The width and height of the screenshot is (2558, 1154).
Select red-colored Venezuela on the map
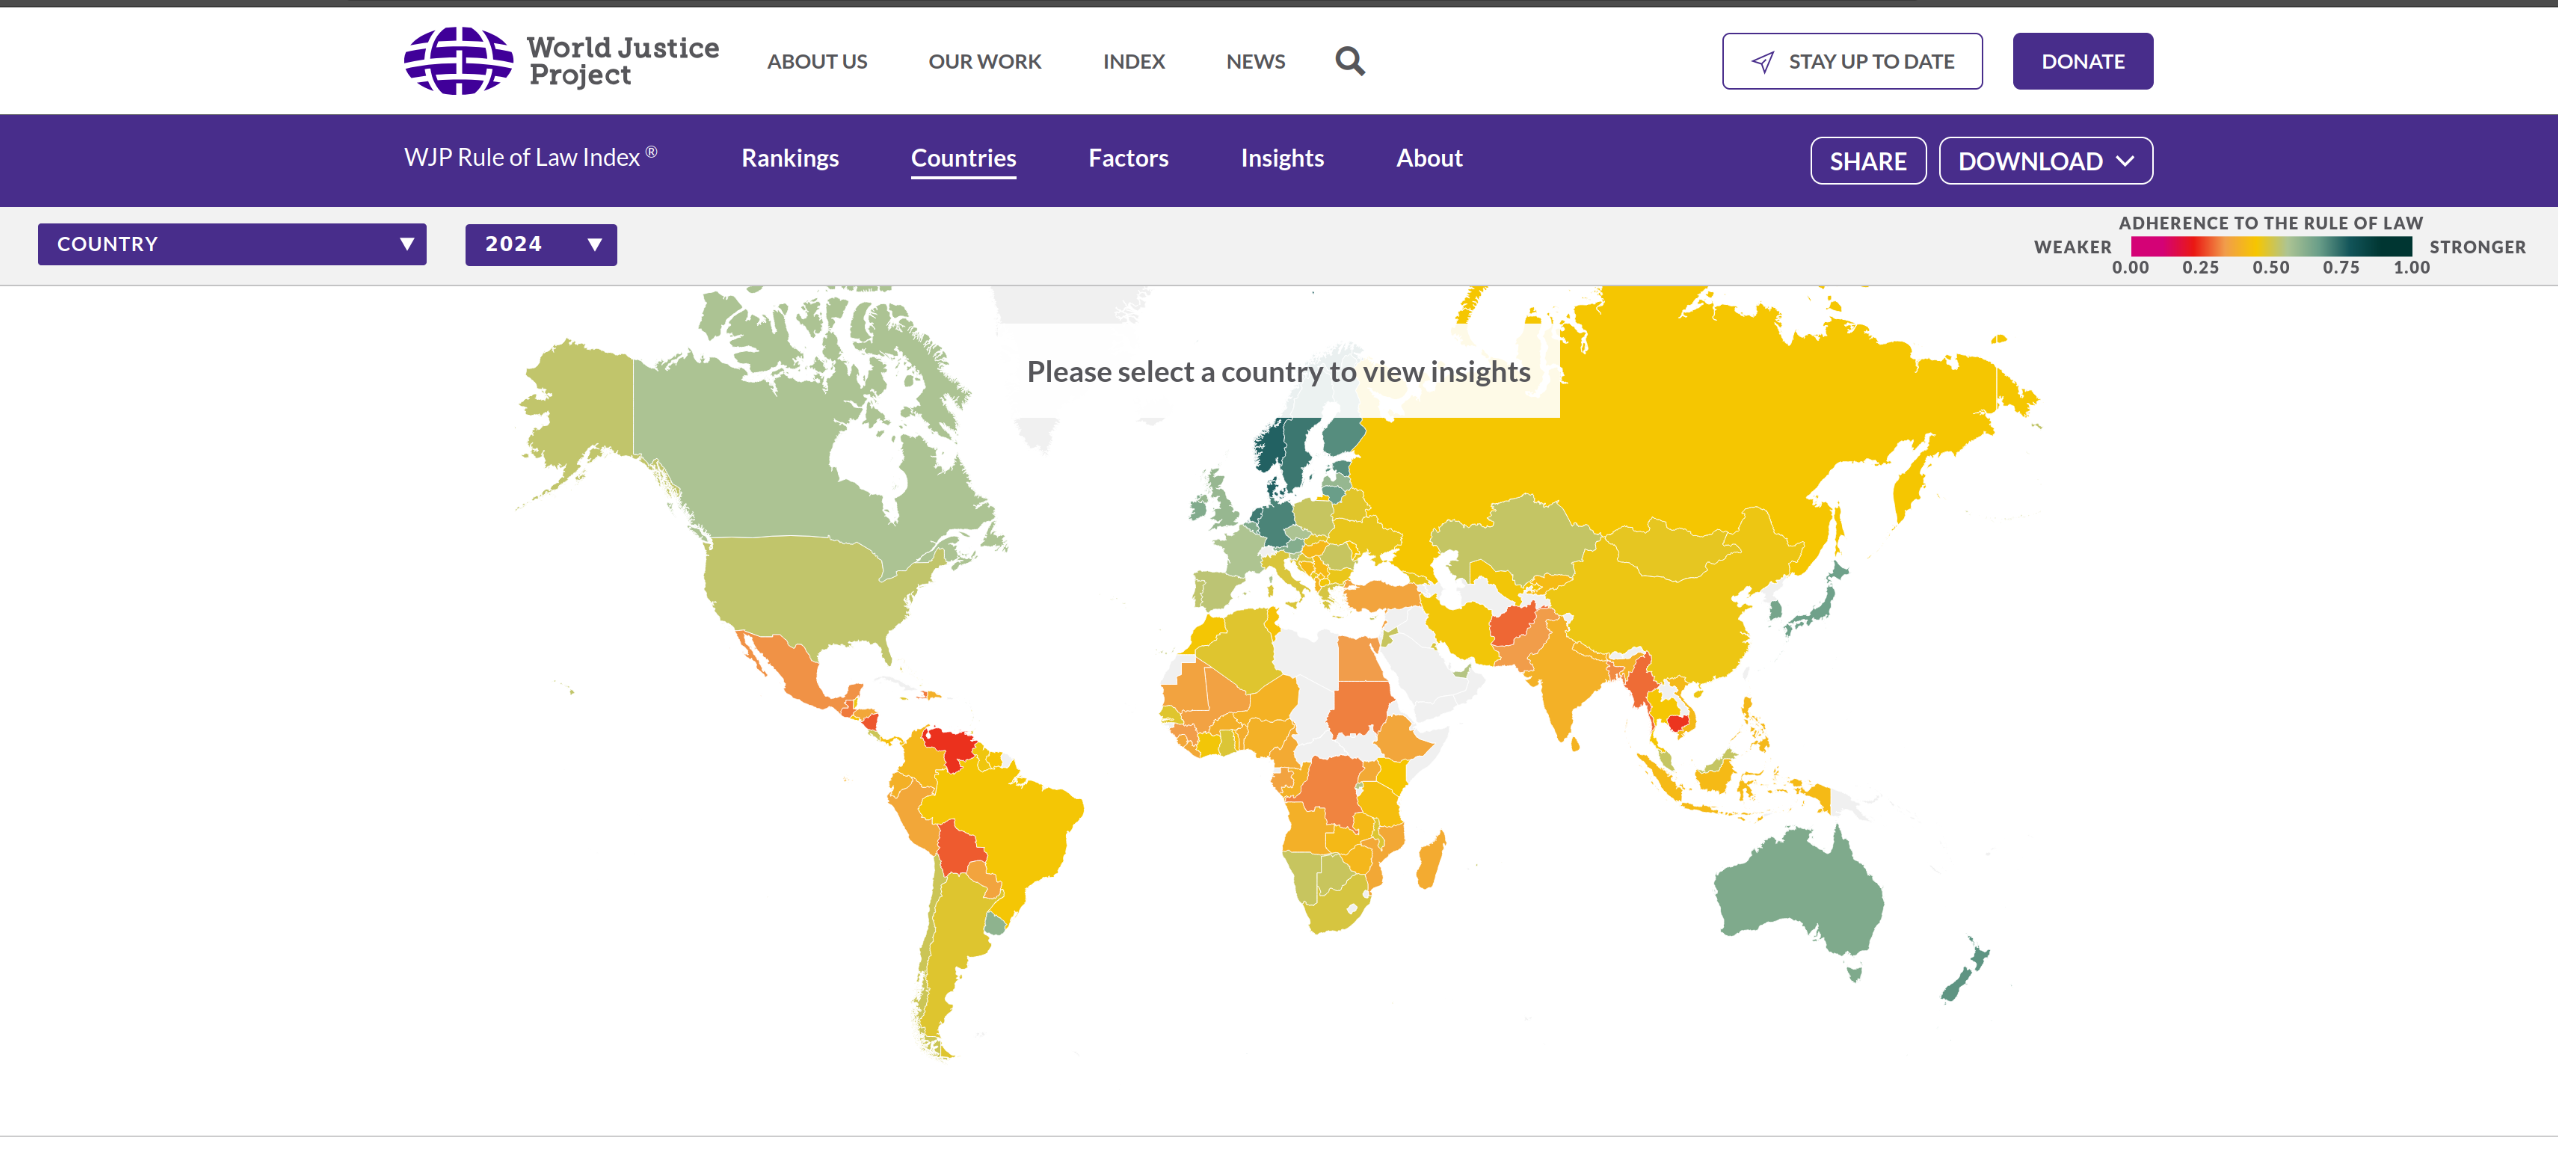(x=950, y=745)
